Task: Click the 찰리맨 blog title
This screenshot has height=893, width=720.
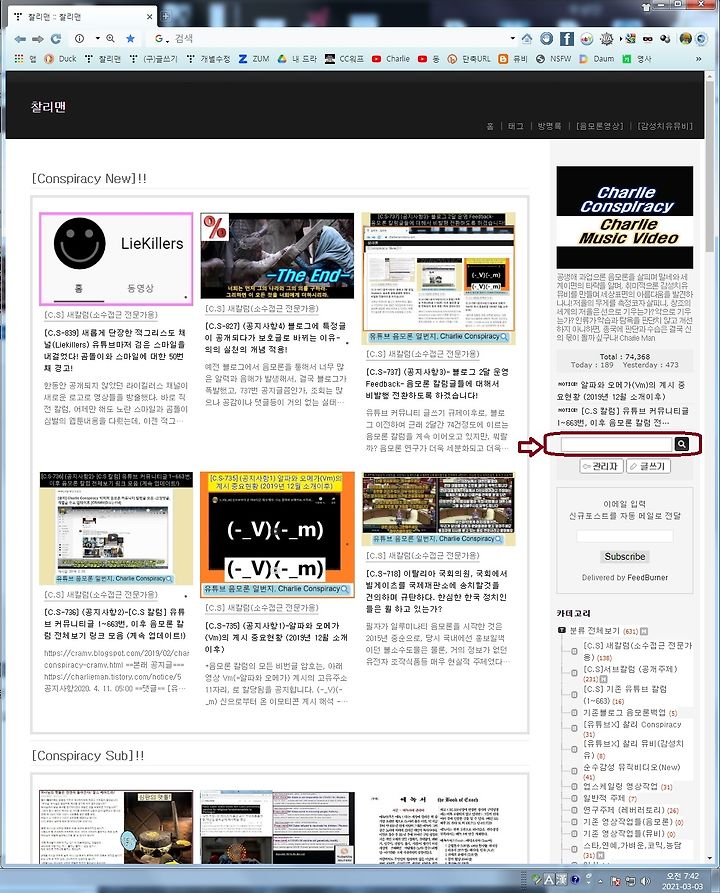Action: (48, 106)
